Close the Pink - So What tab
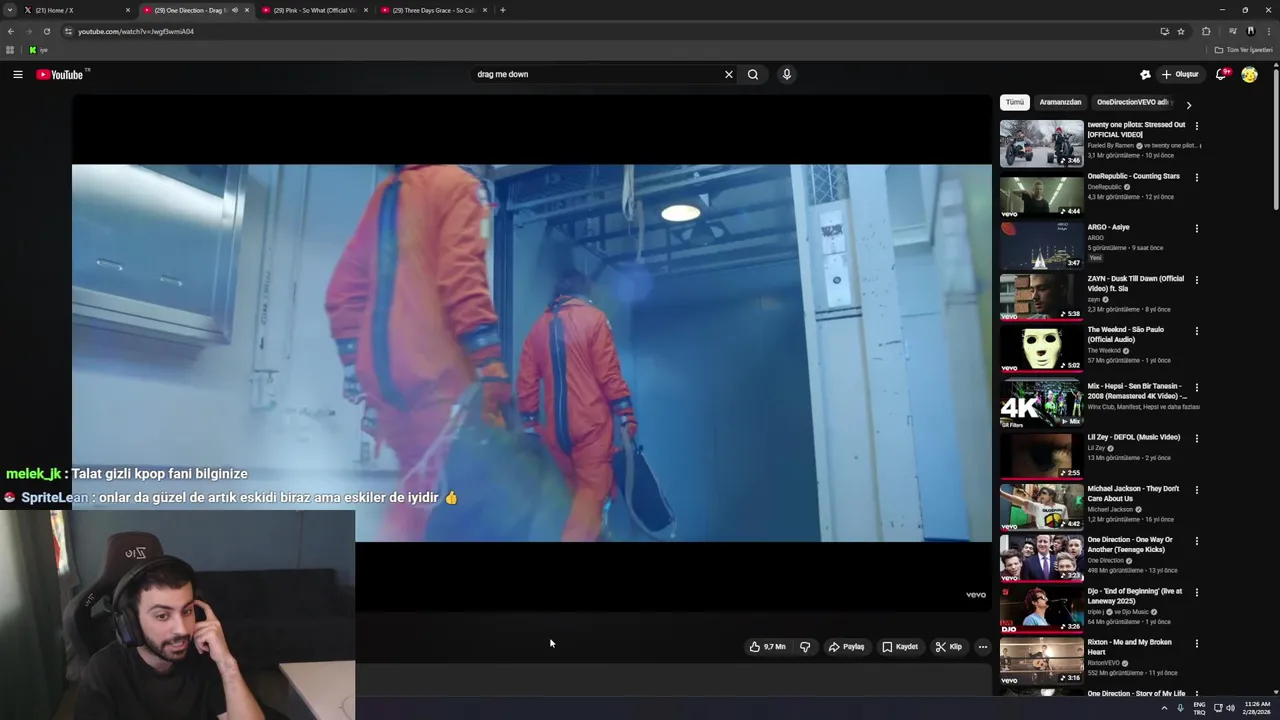 coord(366,10)
